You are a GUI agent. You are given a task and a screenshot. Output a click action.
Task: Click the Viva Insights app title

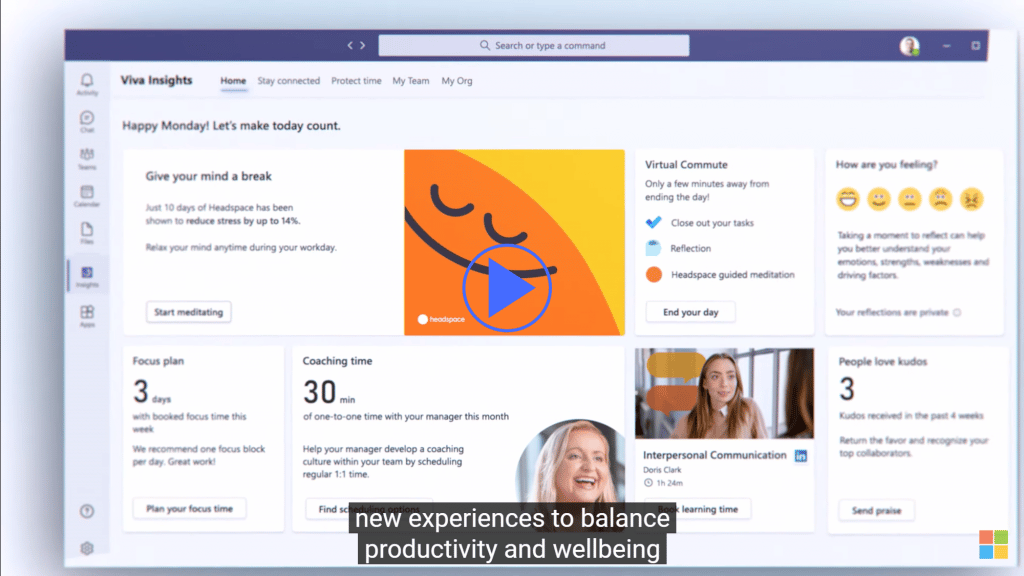point(156,80)
